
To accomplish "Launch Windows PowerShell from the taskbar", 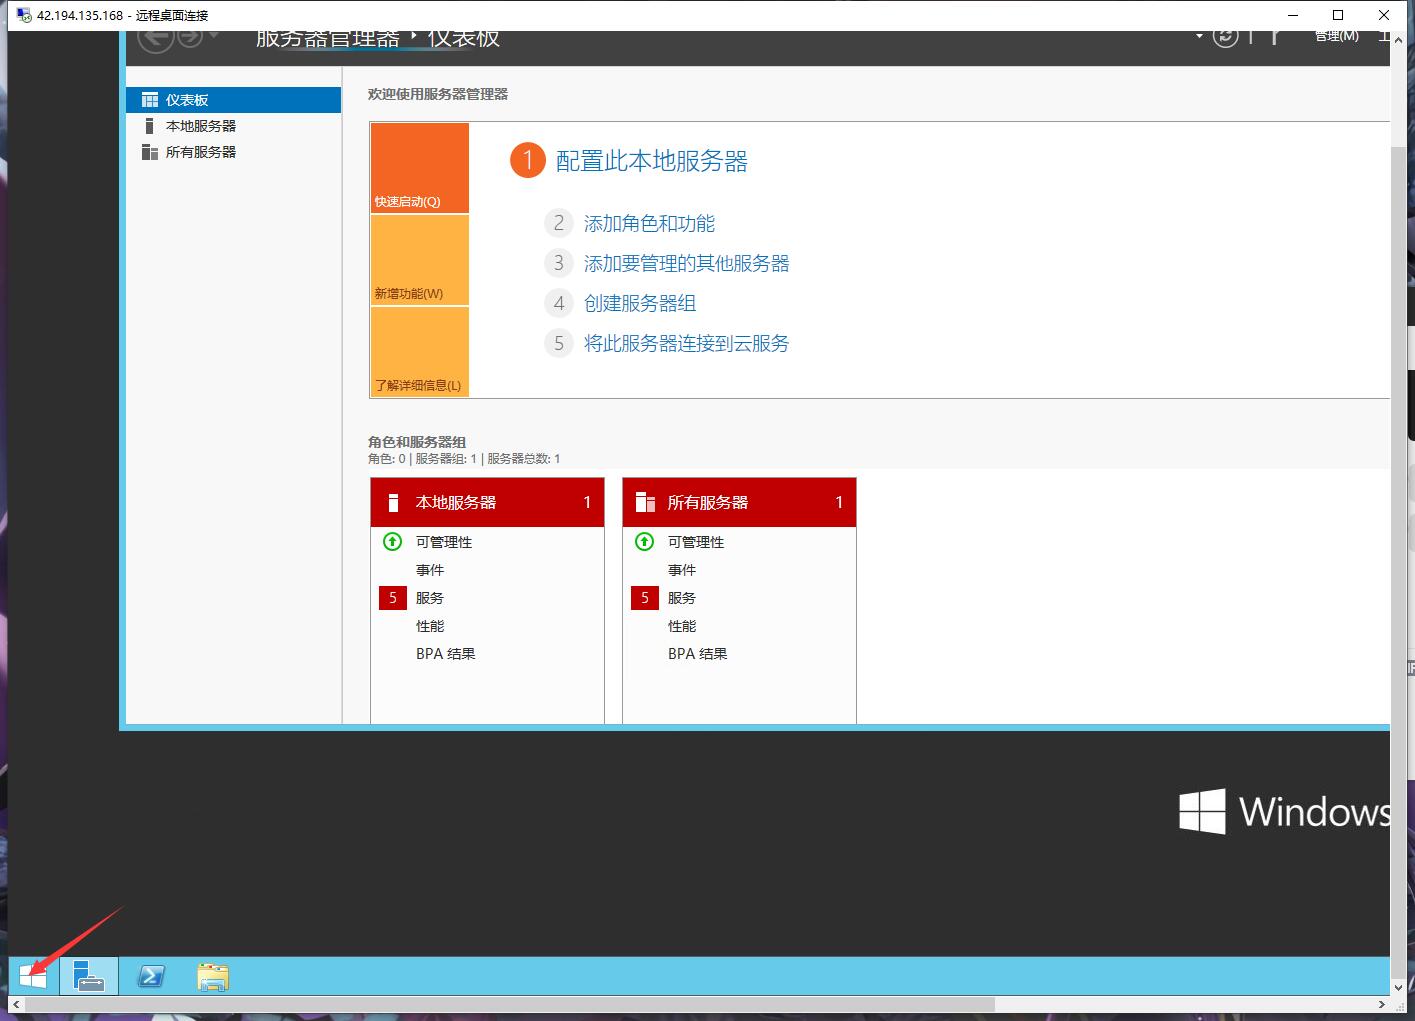I will pos(150,975).
